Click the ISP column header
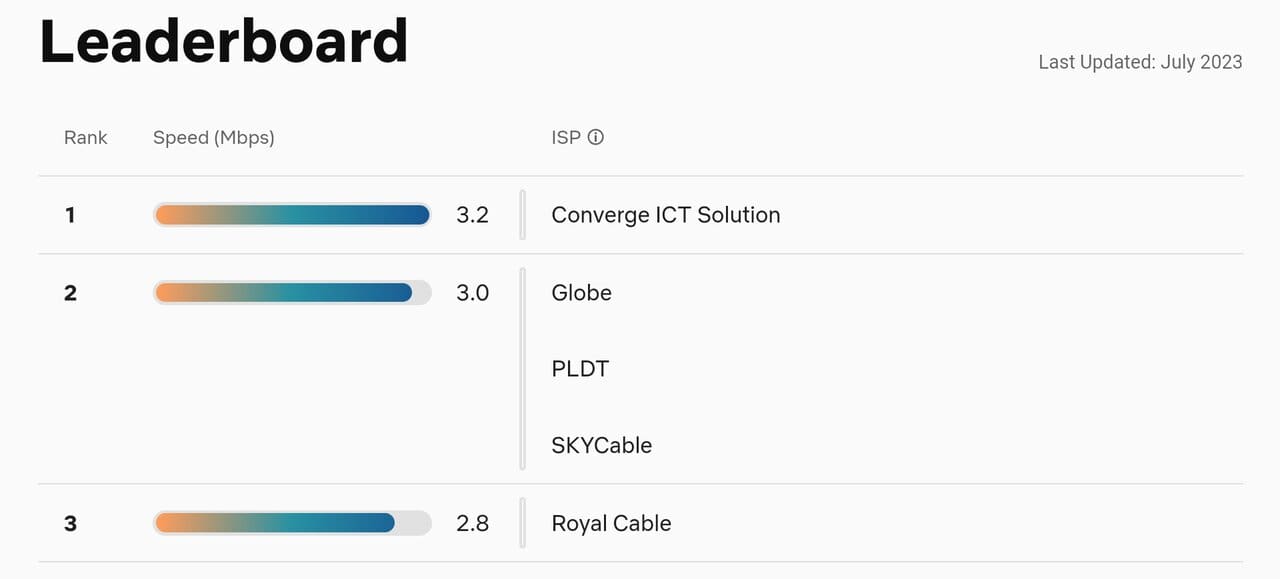The image size is (1280, 579). click(566, 137)
